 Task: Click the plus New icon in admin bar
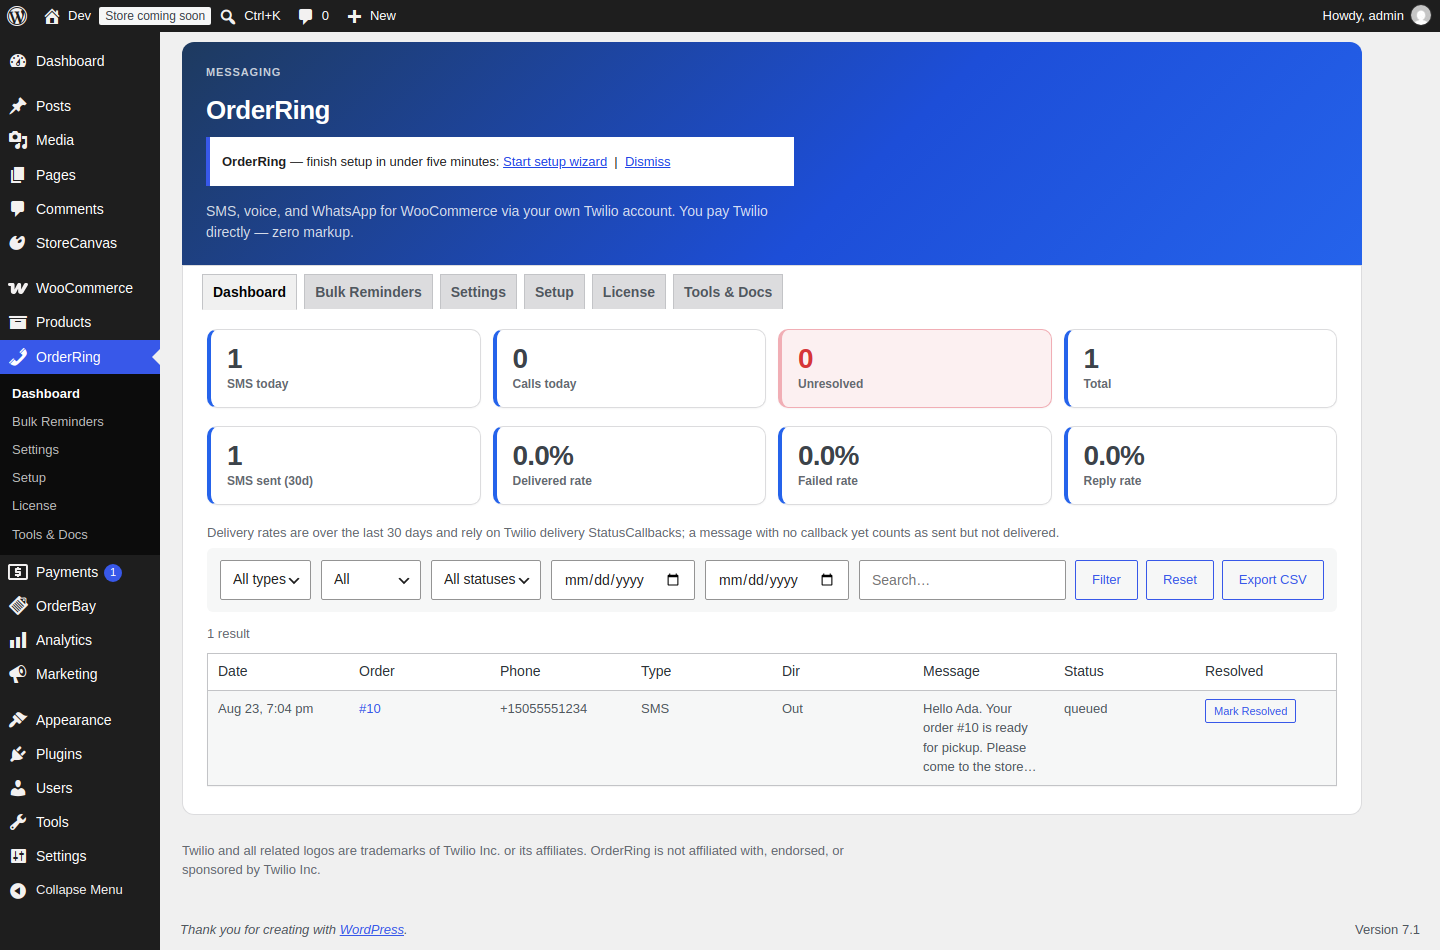pyautogui.click(x=354, y=16)
